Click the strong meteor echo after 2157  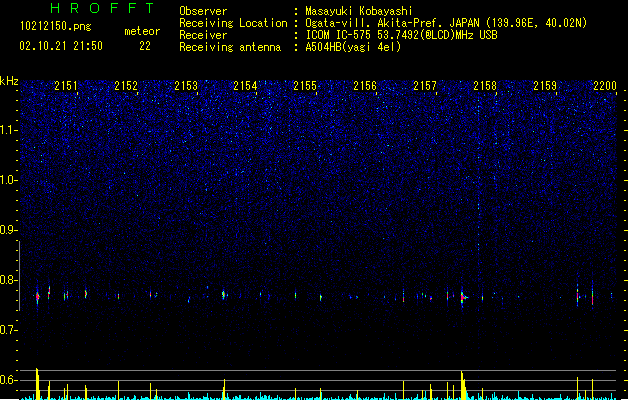463,297
